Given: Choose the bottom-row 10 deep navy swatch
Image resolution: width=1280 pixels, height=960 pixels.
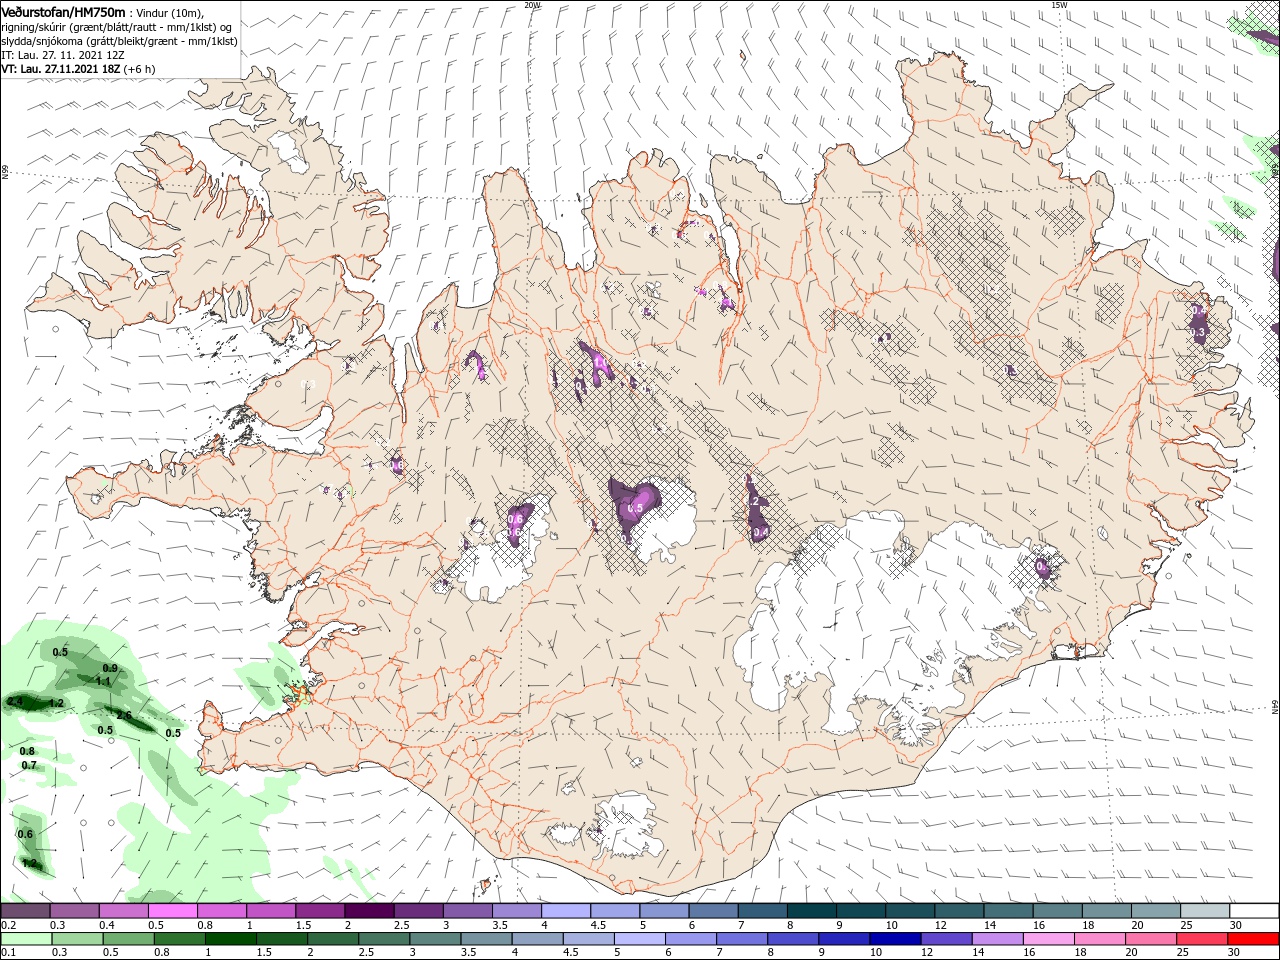Looking at the screenshot, I should (895, 939).
